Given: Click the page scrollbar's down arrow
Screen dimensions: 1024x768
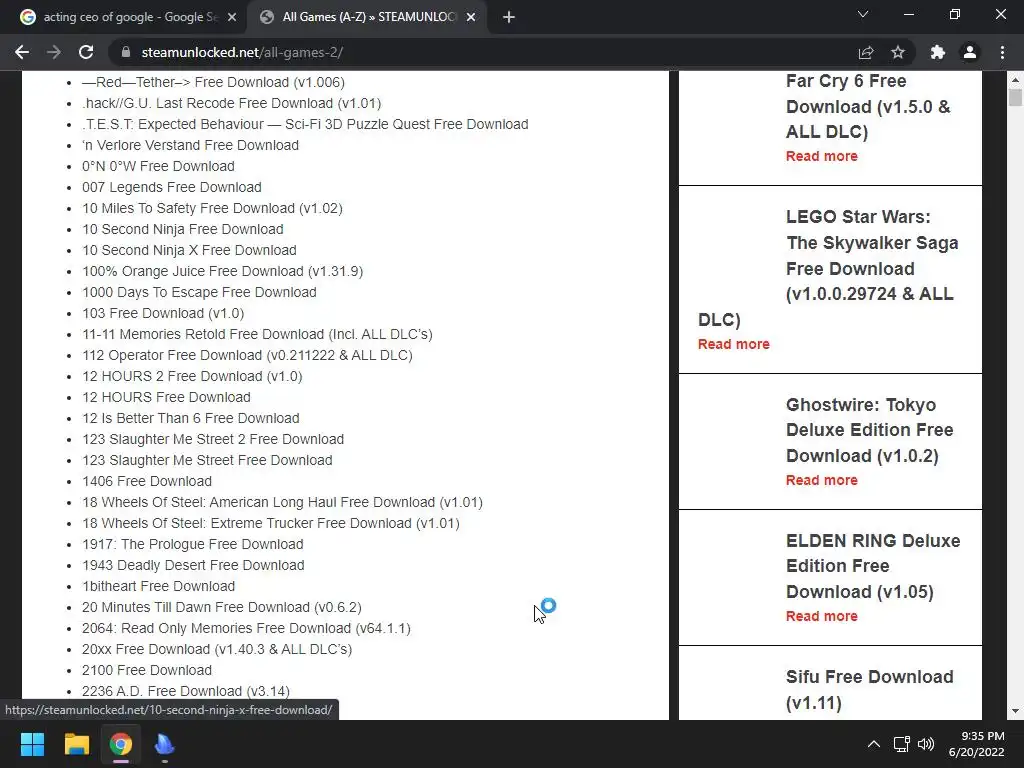Looking at the screenshot, I should [x=1015, y=712].
